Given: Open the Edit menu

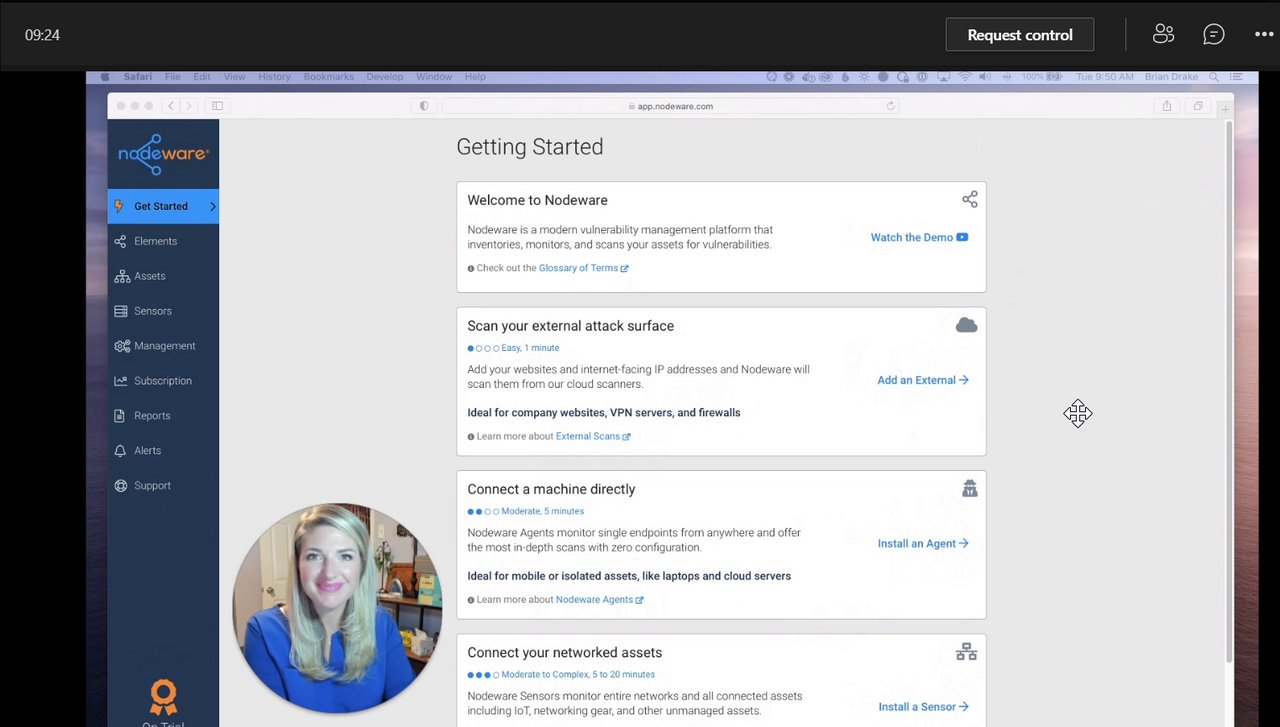Looking at the screenshot, I should (202, 77).
